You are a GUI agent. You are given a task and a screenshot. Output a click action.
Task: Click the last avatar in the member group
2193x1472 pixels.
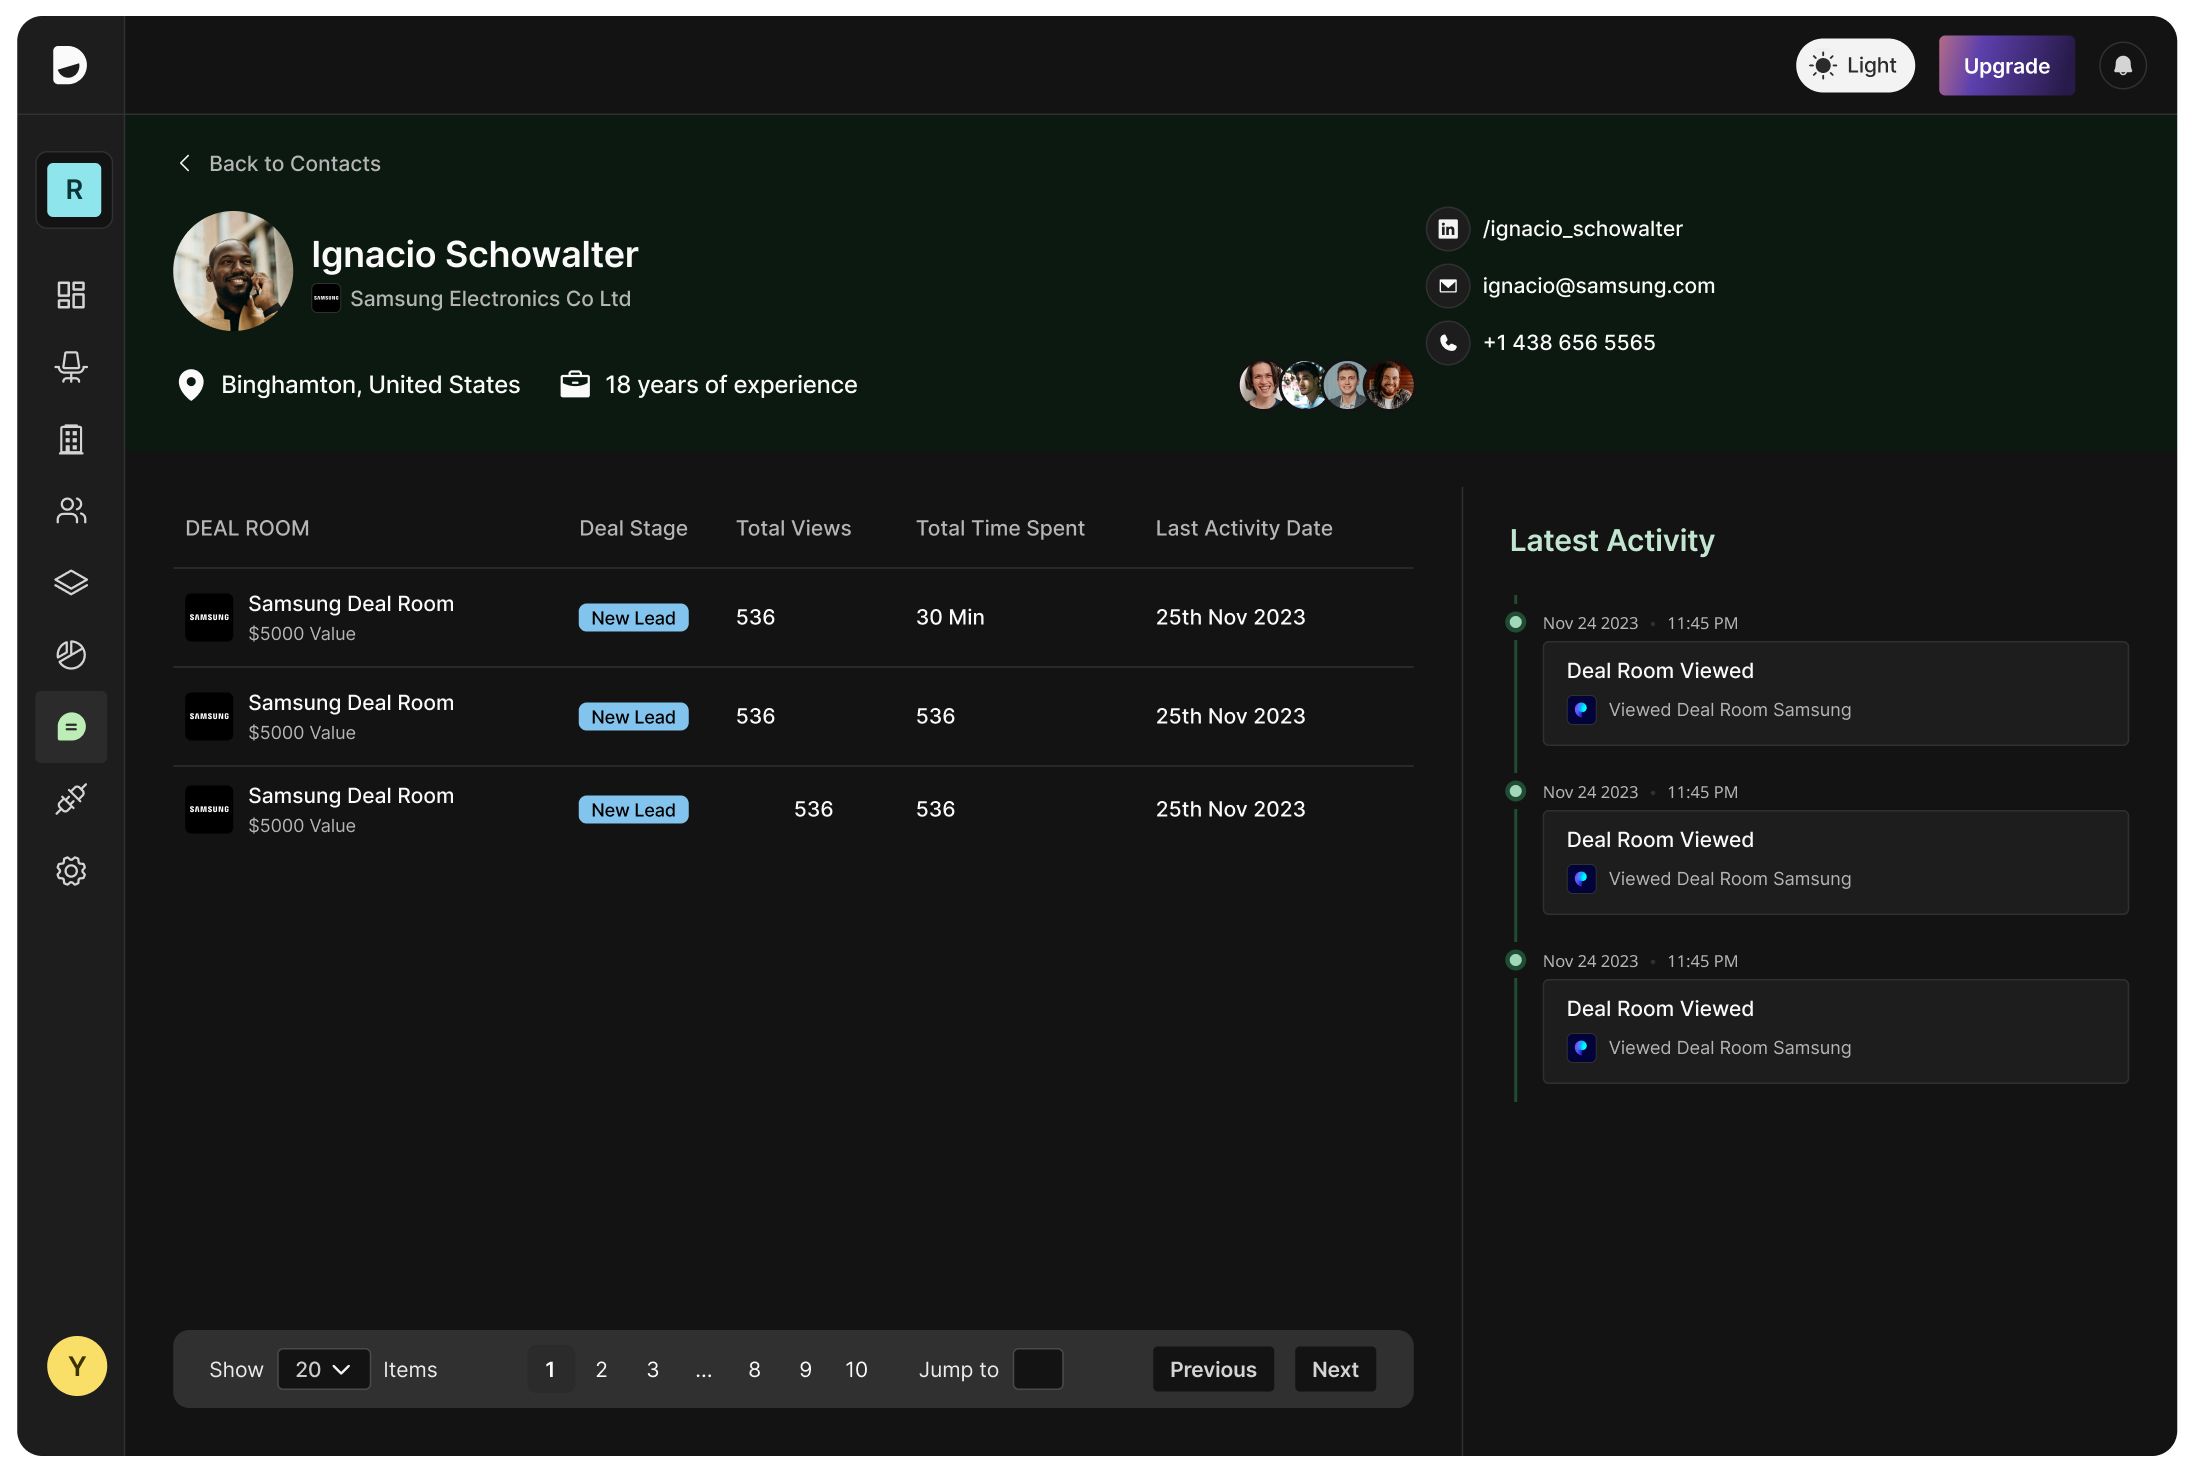click(1390, 385)
